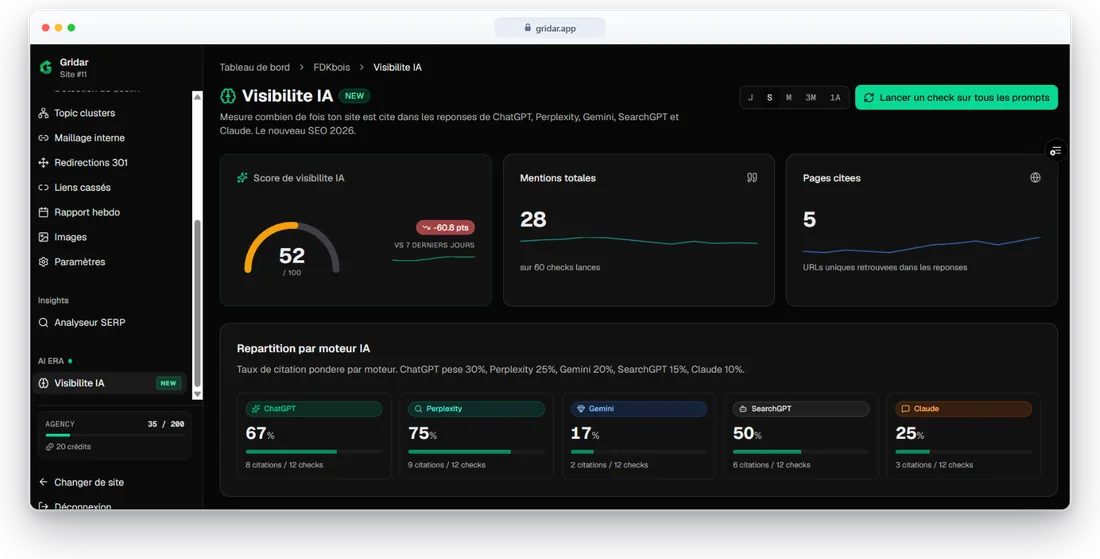The height and width of the screenshot is (559, 1100).
Task: Click the Rapport hebdo calendar icon
Action: point(43,212)
